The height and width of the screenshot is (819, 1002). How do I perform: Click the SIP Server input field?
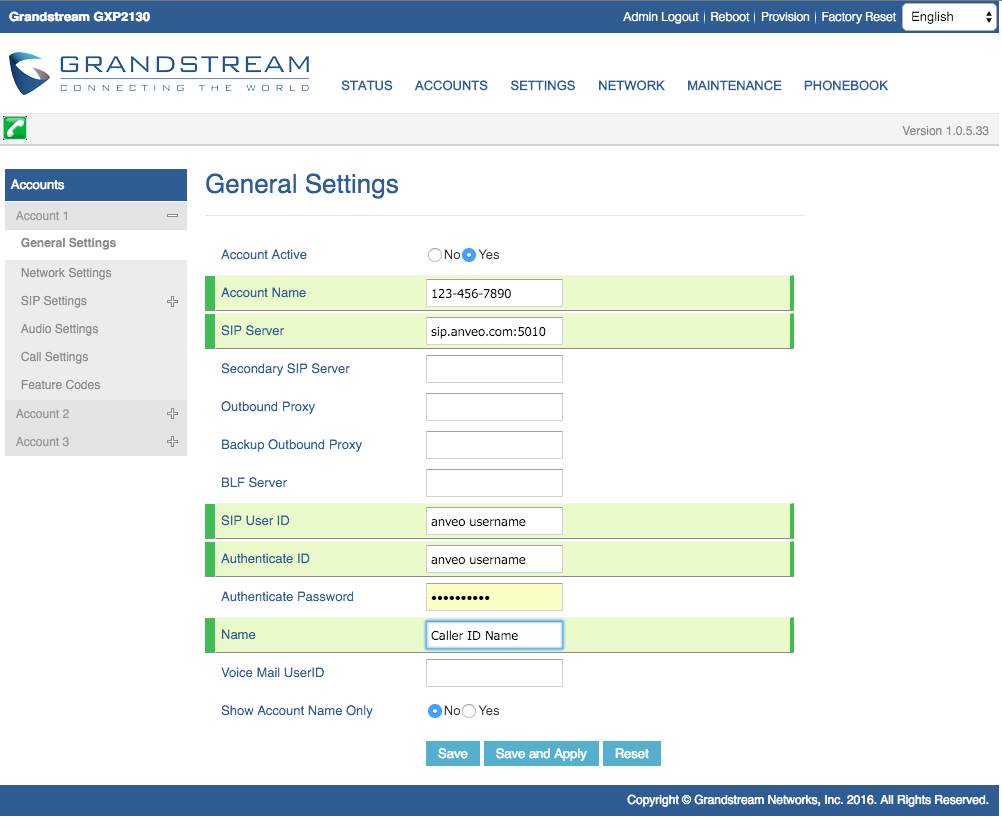pos(494,332)
